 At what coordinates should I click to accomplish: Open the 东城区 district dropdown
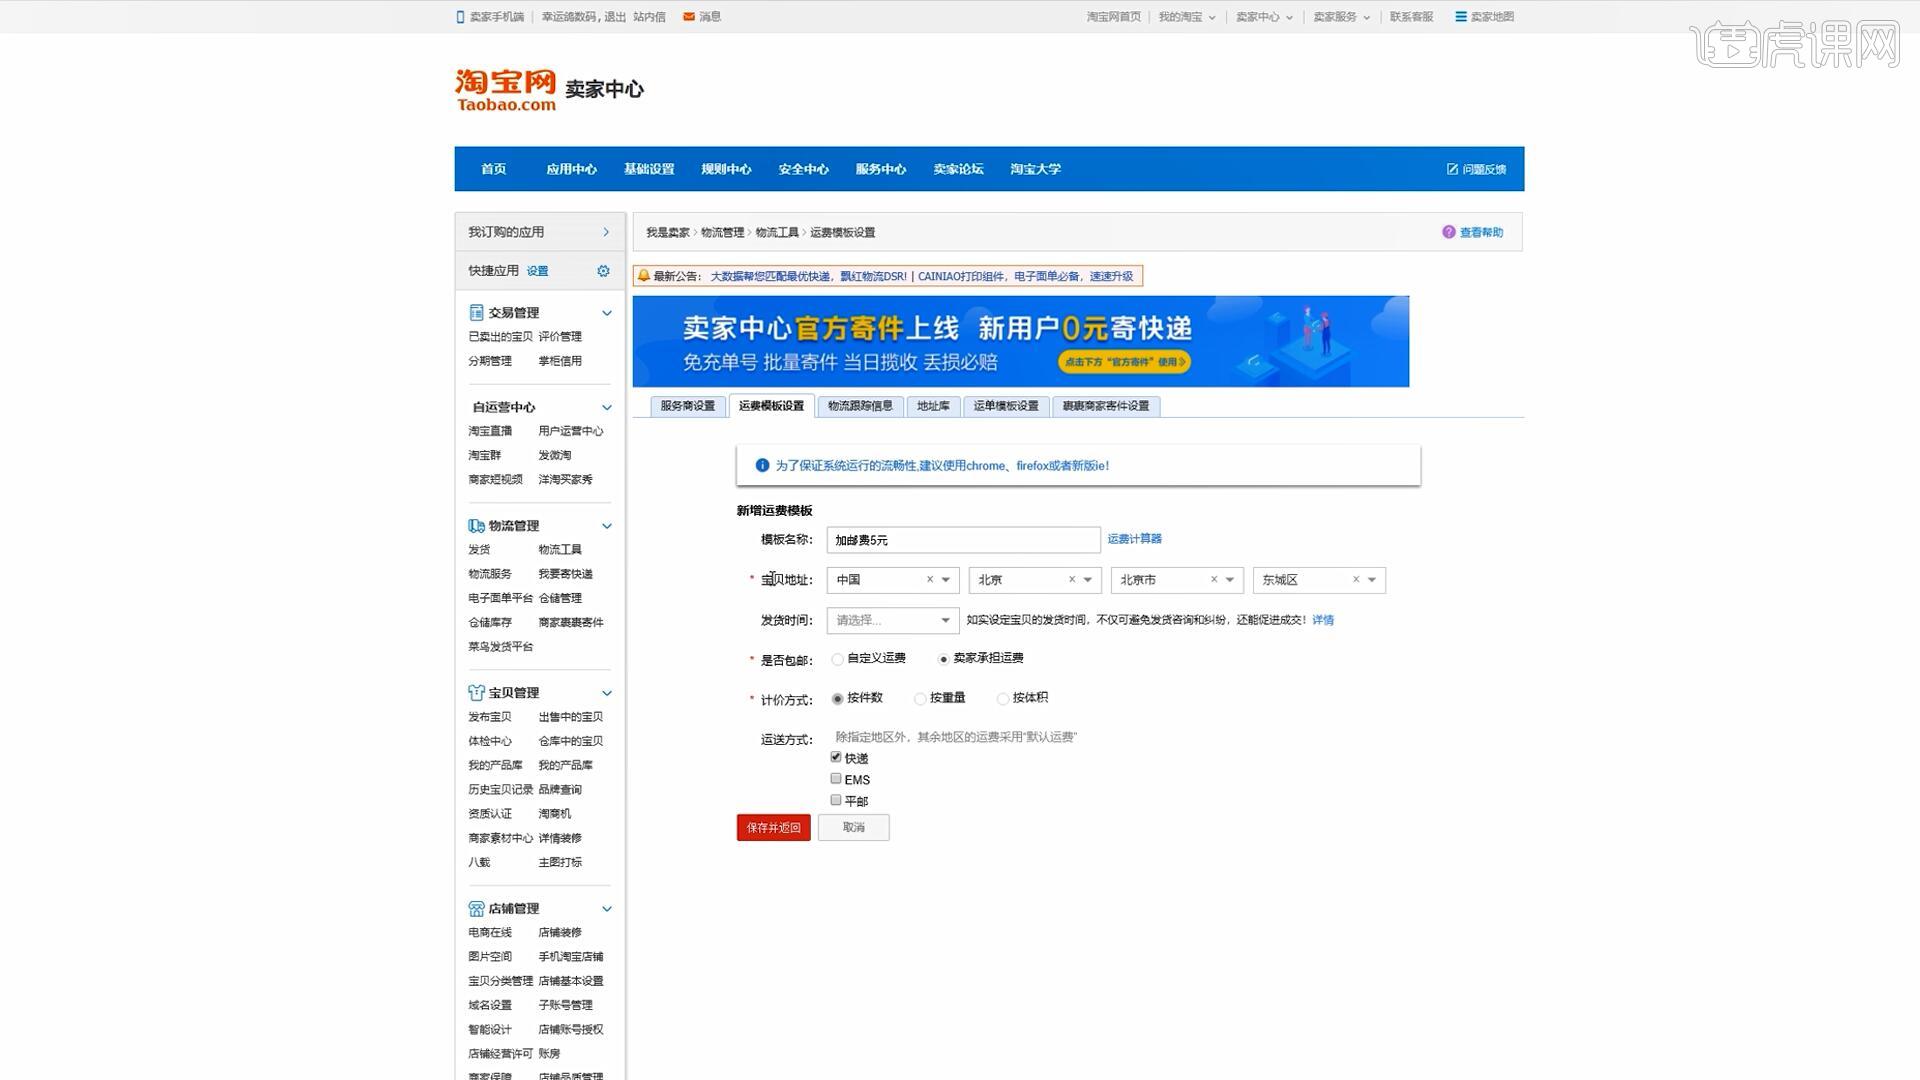(1372, 580)
